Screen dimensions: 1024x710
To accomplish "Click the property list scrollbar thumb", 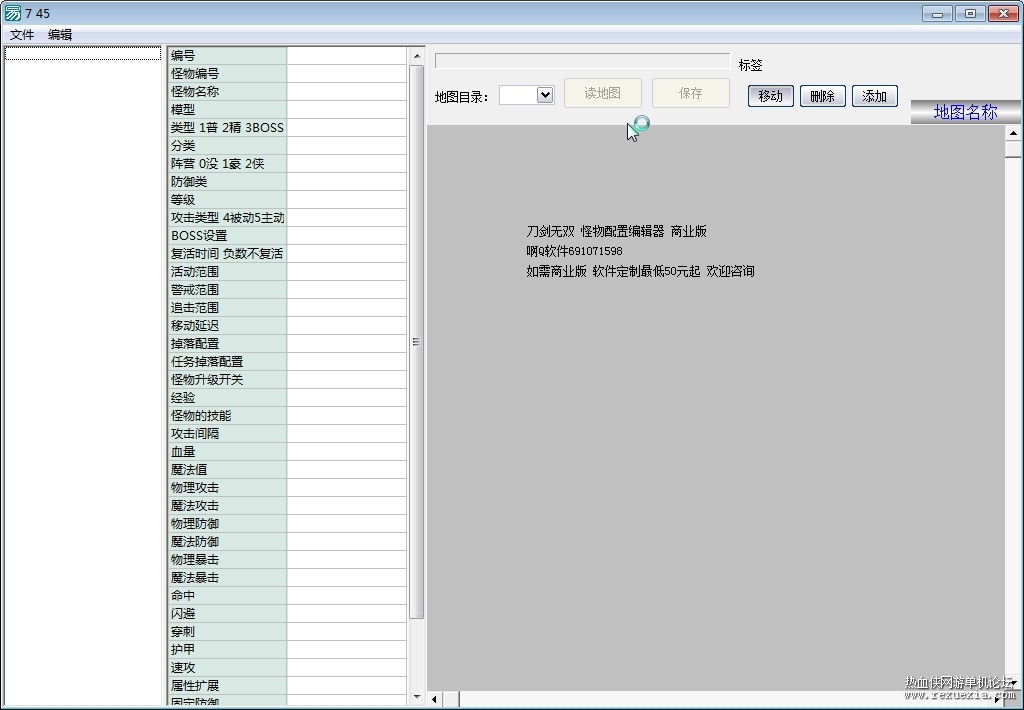I will tap(417, 342).
